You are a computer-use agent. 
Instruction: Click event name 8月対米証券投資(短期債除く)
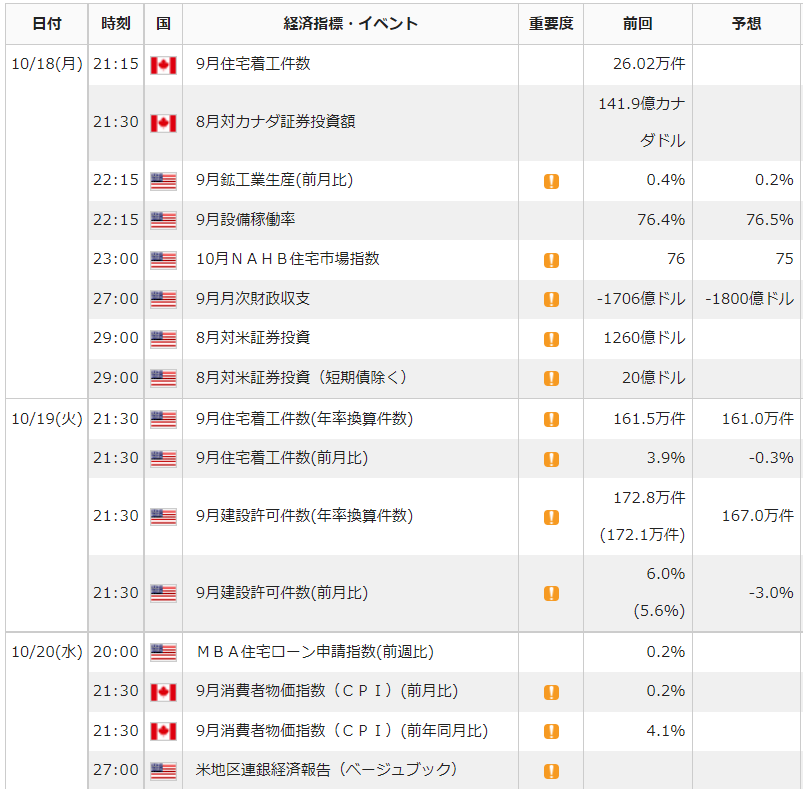[x=302, y=377]
